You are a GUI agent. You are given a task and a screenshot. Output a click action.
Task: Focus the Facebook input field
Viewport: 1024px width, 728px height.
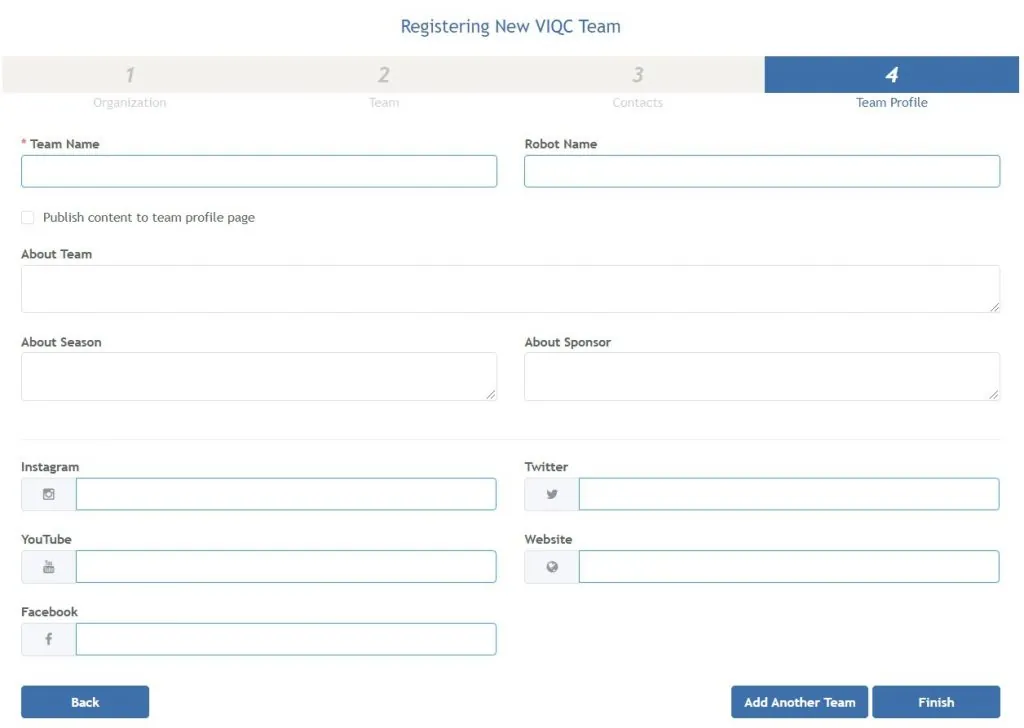[286, 639]
